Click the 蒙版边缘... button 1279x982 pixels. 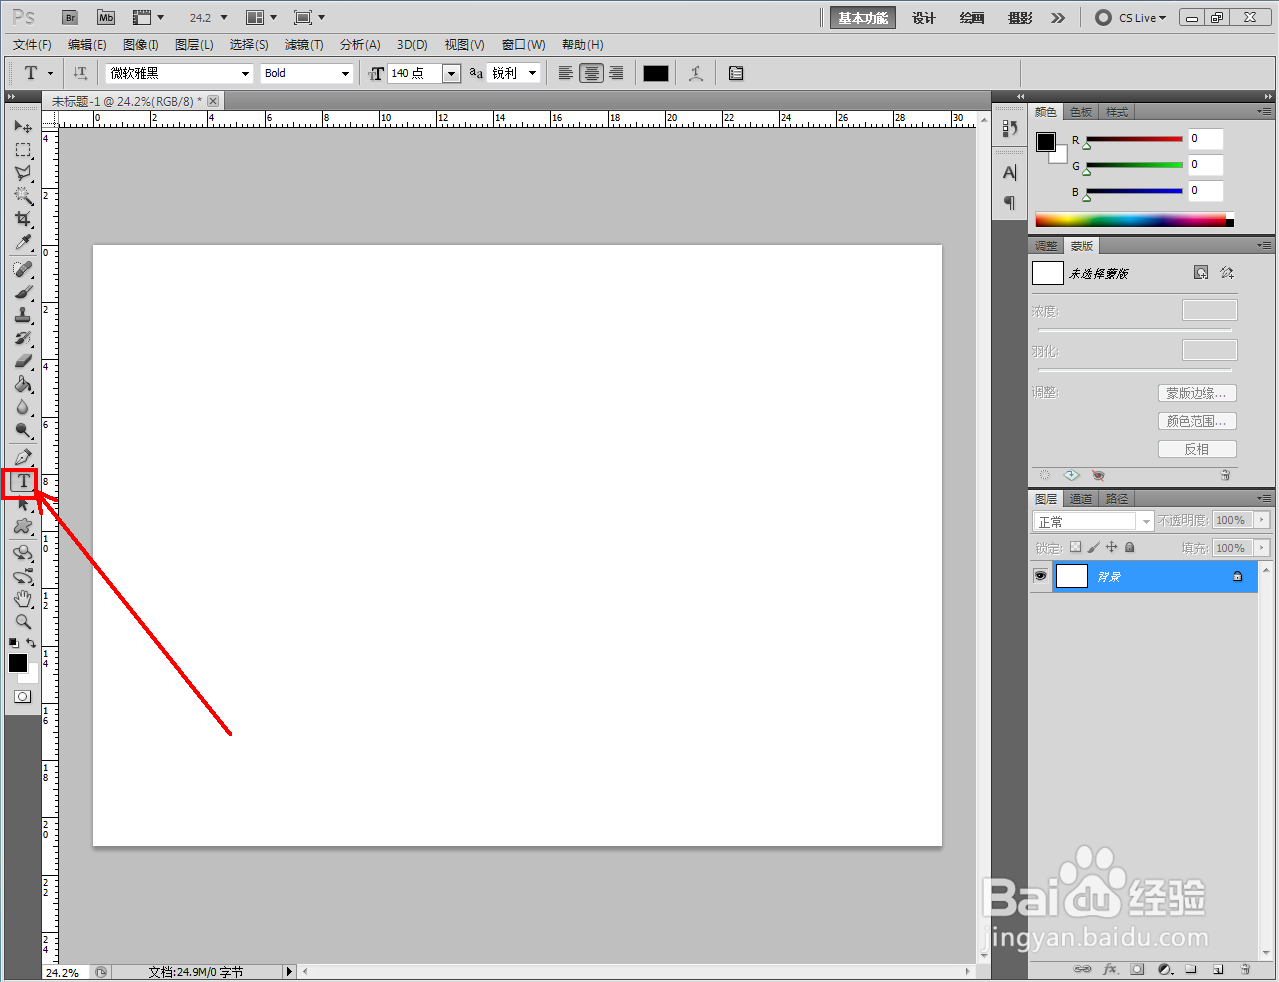pos(1197,393)
